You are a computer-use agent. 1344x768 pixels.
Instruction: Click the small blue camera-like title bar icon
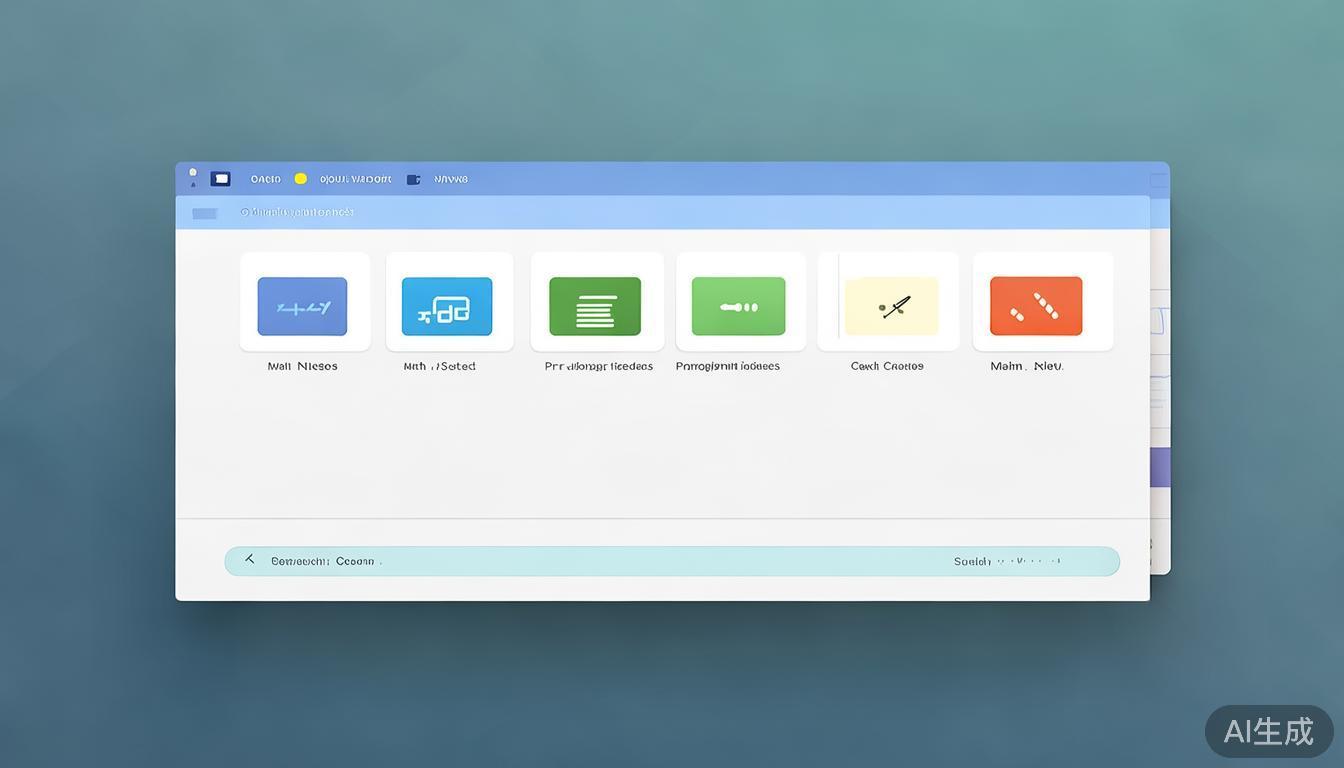coord(413,180)
